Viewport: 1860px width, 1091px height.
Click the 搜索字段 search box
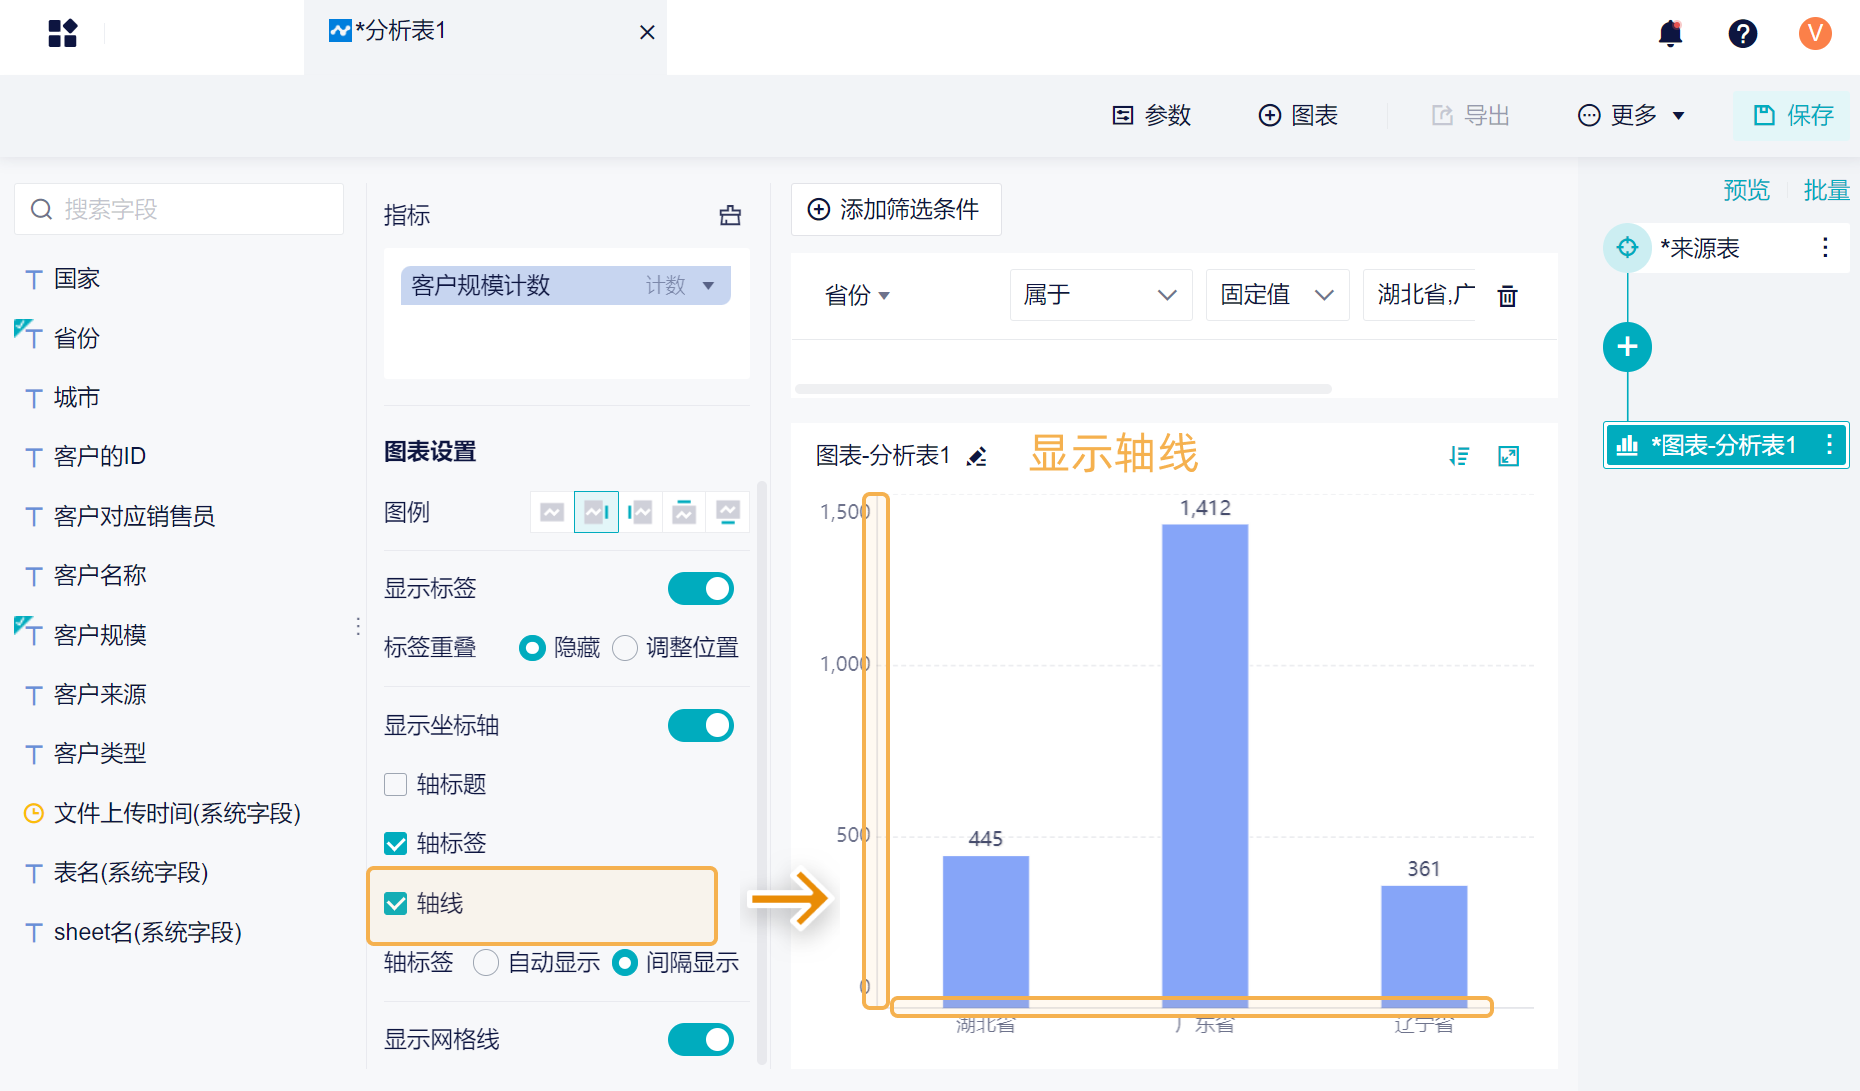pos(180,210)
